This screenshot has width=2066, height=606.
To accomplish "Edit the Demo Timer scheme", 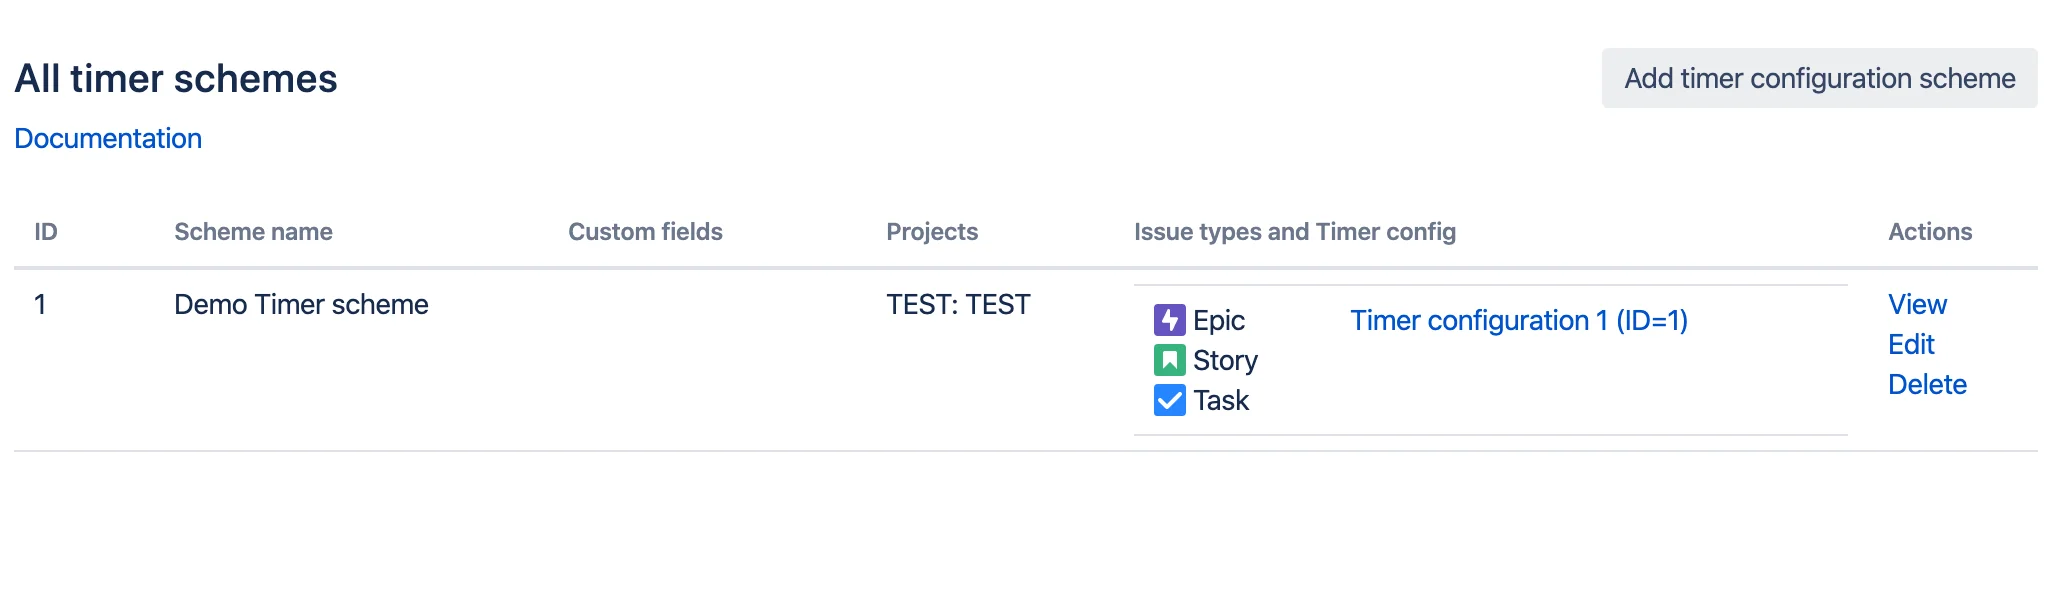I will point(1911,344).
